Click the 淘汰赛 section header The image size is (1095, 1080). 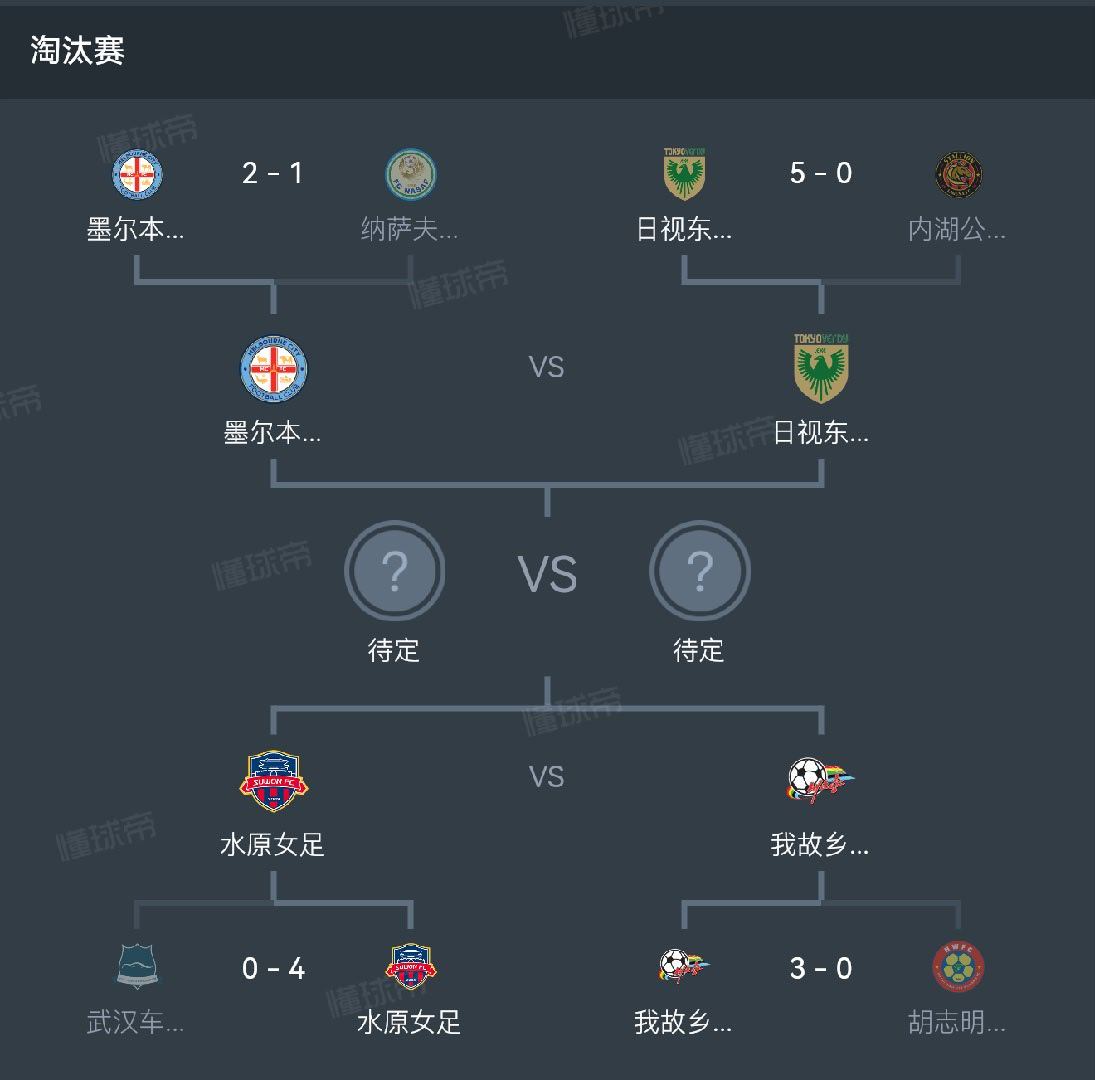pyautogui.click(x=77, y=51)
